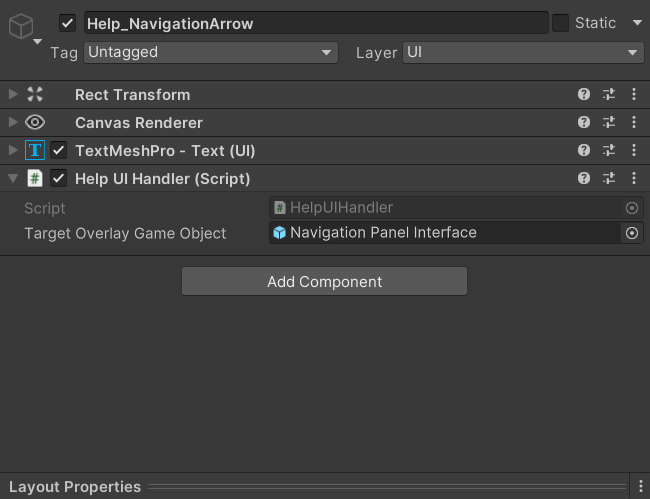Click the Canvas Renderer title text
650x499 pixels.
pyautogui.click(x=139, y=123)
